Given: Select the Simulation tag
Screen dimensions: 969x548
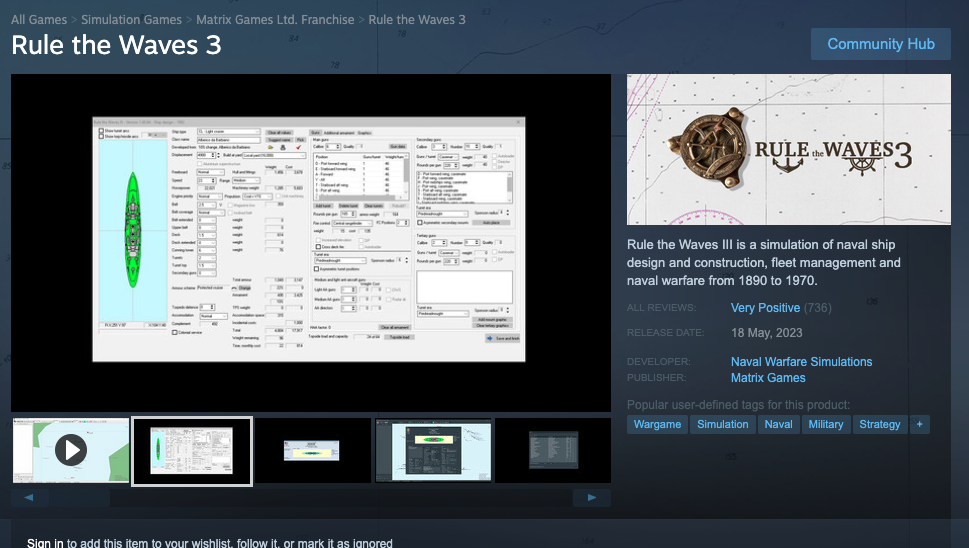Looking at the screenshot, I should (722, 424).
